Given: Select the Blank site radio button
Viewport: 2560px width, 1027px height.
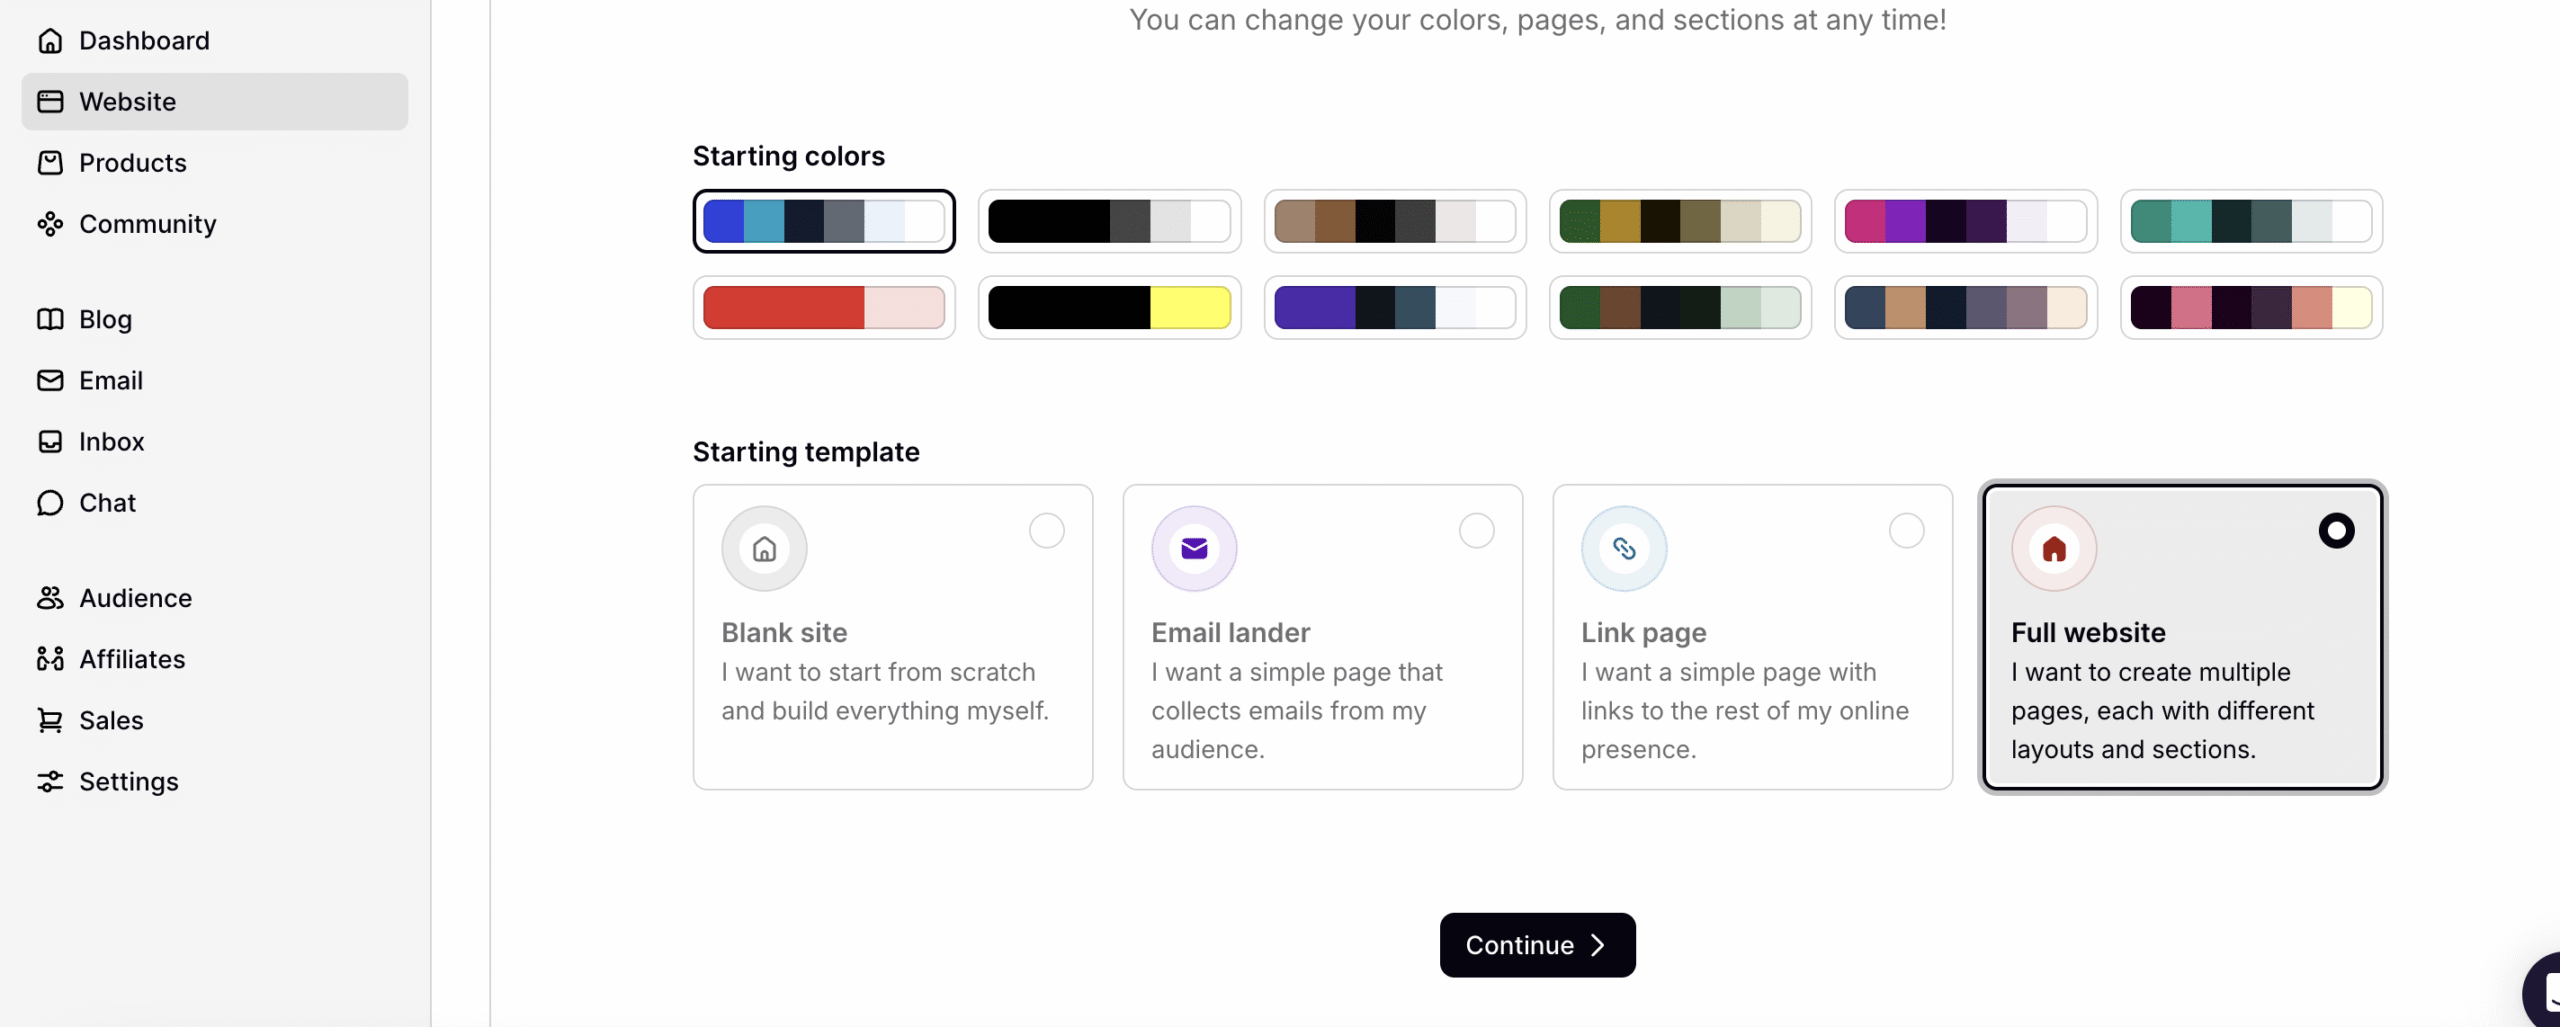Looking at the screenshot, I should [1045, 530].
